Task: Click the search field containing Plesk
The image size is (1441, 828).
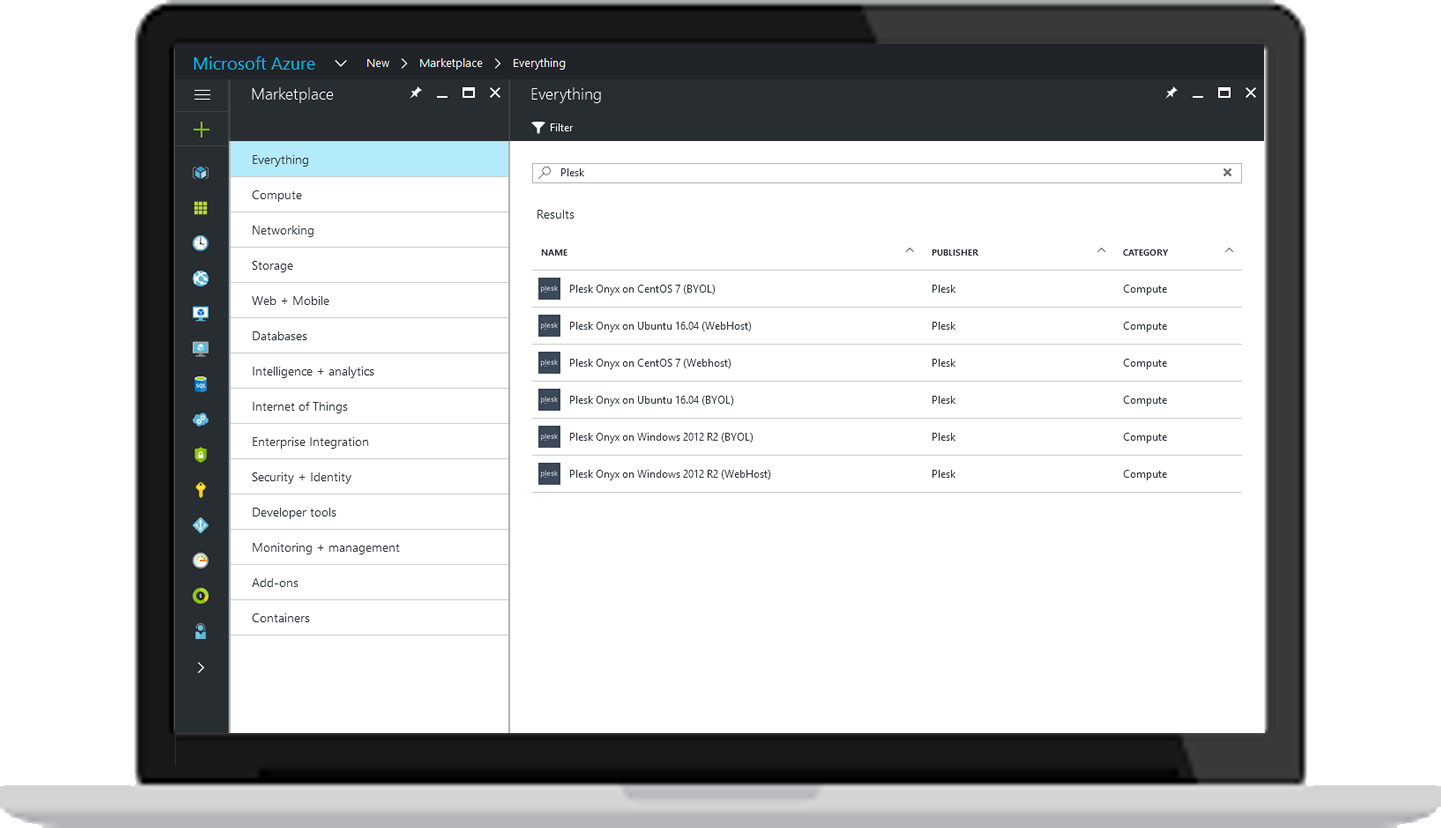Action: 880,173
